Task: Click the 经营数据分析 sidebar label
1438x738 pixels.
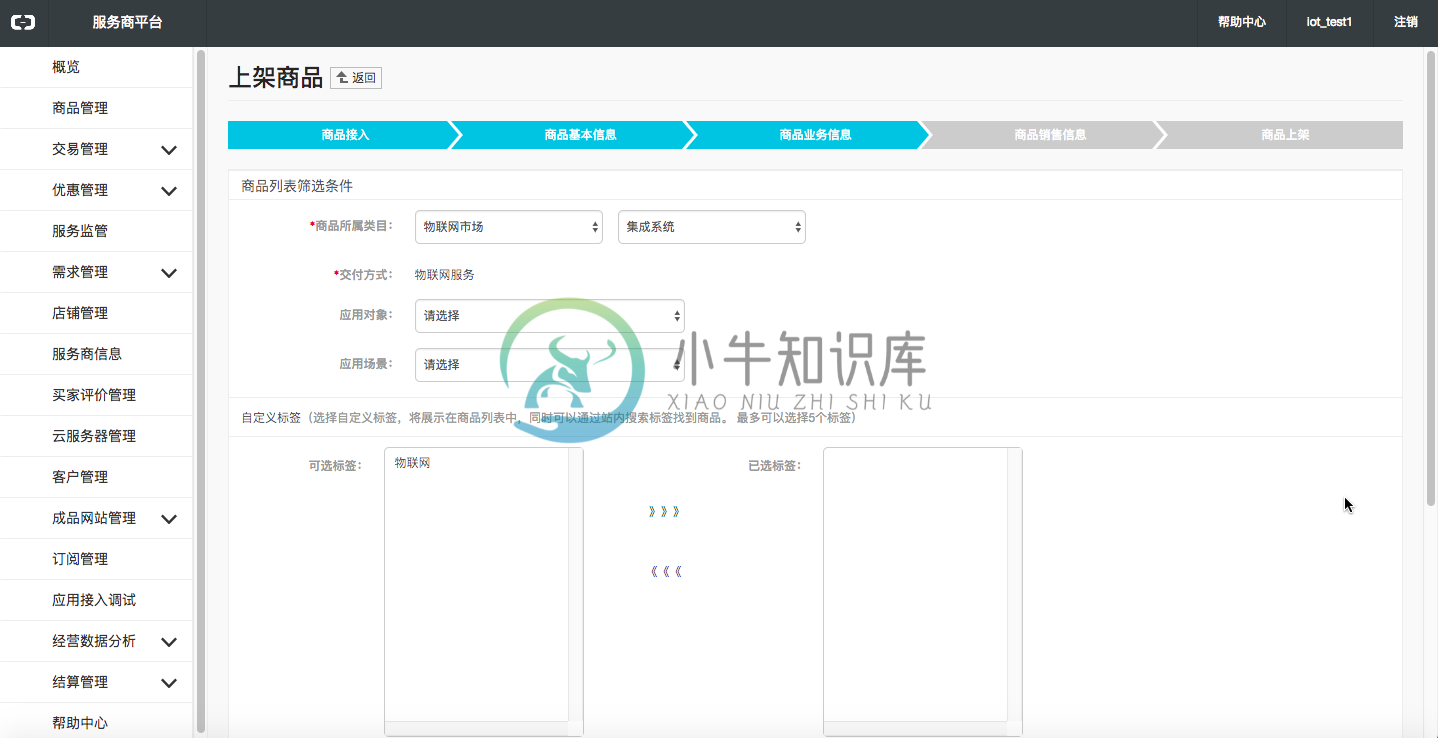Action: click(x=94, y=641)
